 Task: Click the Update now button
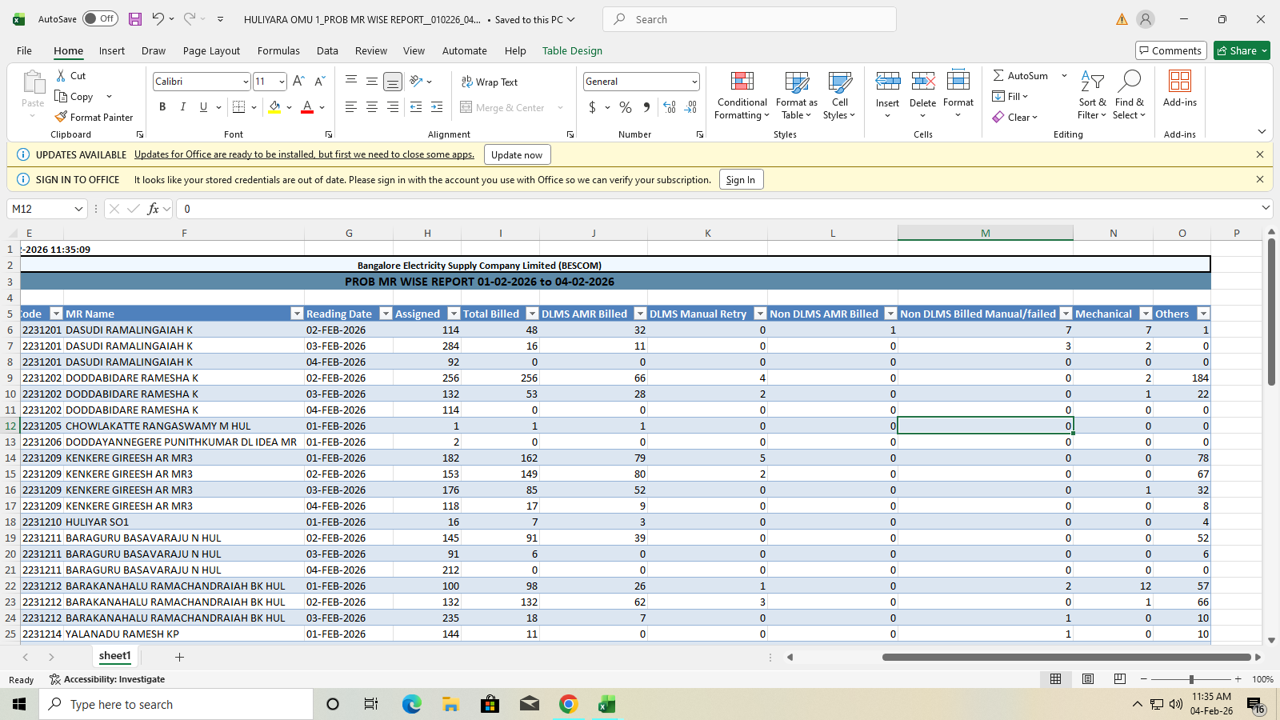[x=517, y=155]
